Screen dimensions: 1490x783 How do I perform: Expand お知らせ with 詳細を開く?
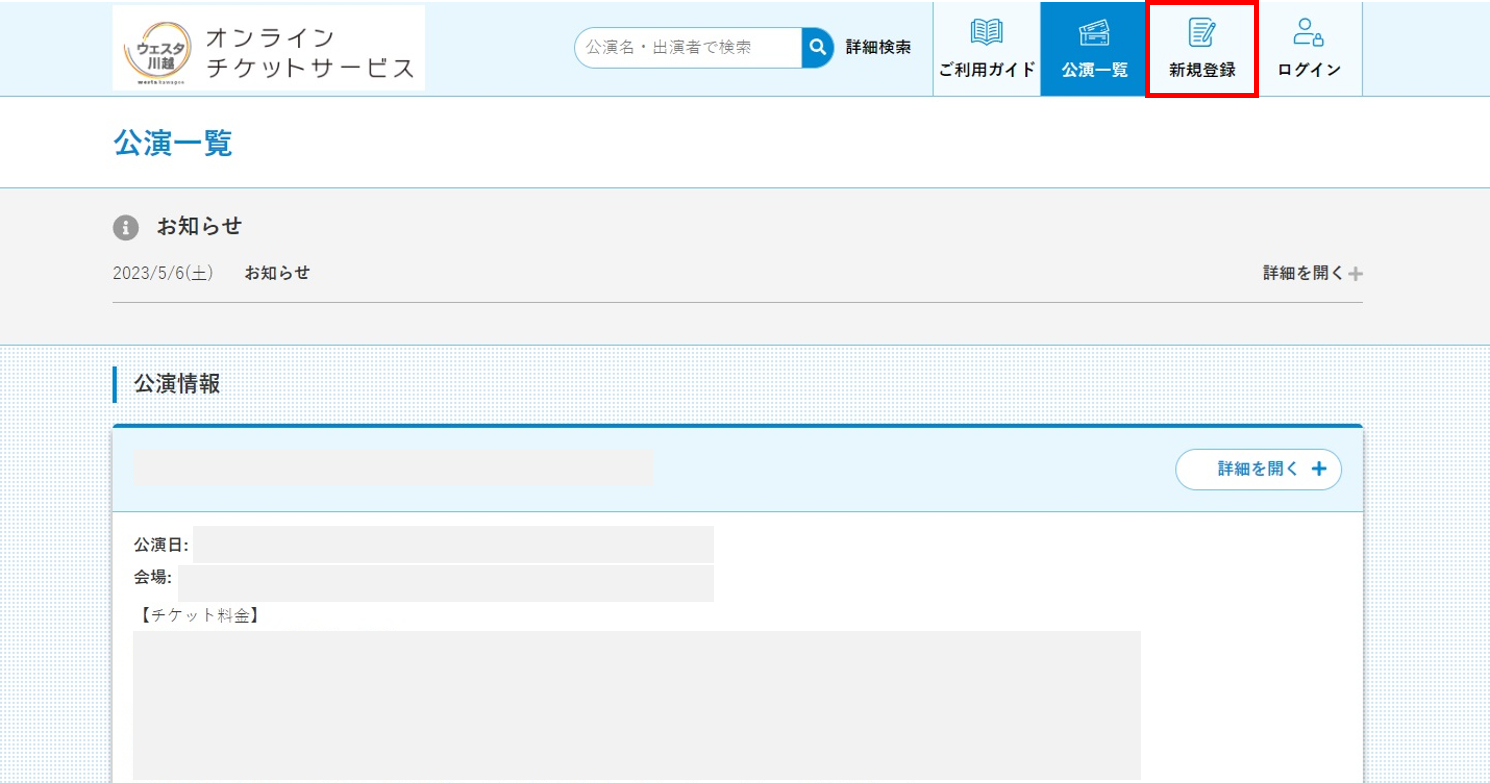[1313, 273]
